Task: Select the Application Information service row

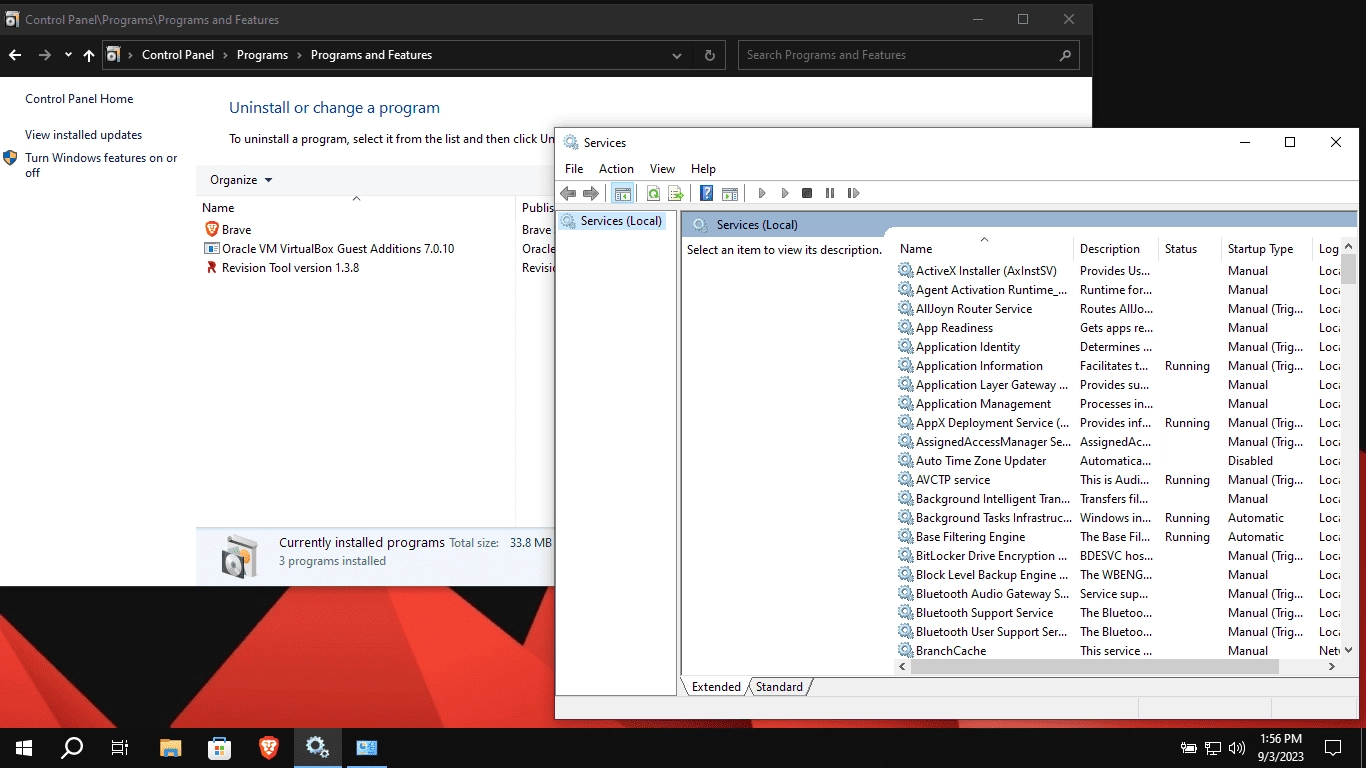Action: pyautogui.click(x=1118, y=366)
